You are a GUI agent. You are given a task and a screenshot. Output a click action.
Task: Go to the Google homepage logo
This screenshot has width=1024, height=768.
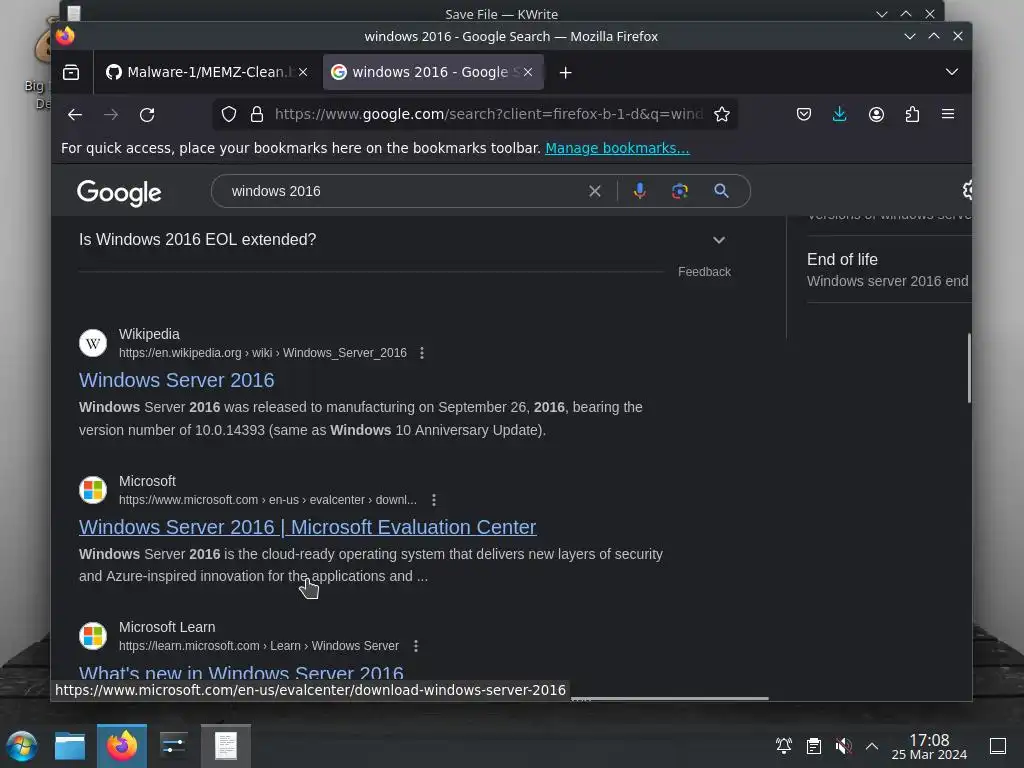pos(119,193)
